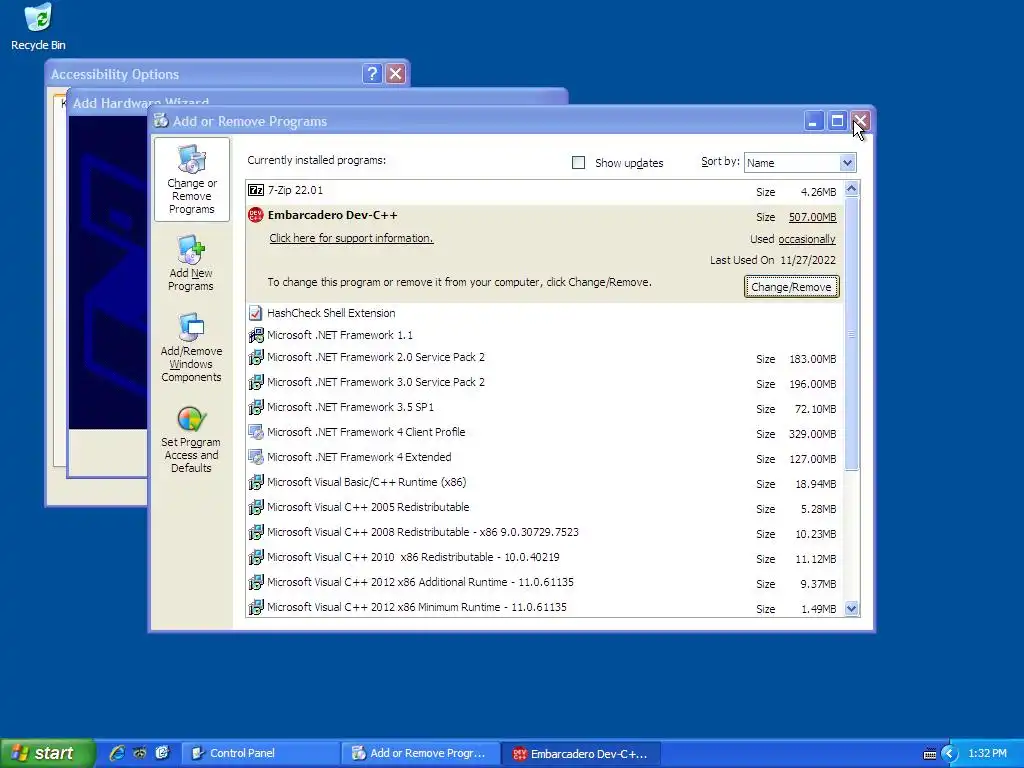Viewport: 1024px width, 768px height.
Task: Click Change/Remove for Embarcadero Dev-C++
Action: (792, 287)
